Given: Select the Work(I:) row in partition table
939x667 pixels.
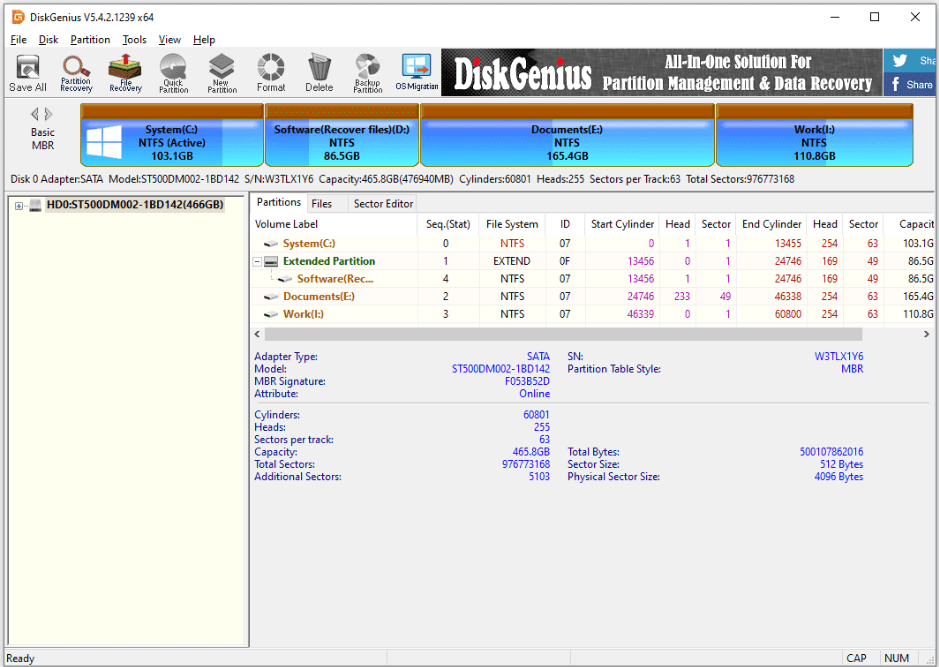Looking at the screenshot, I should tap(303, 314).
